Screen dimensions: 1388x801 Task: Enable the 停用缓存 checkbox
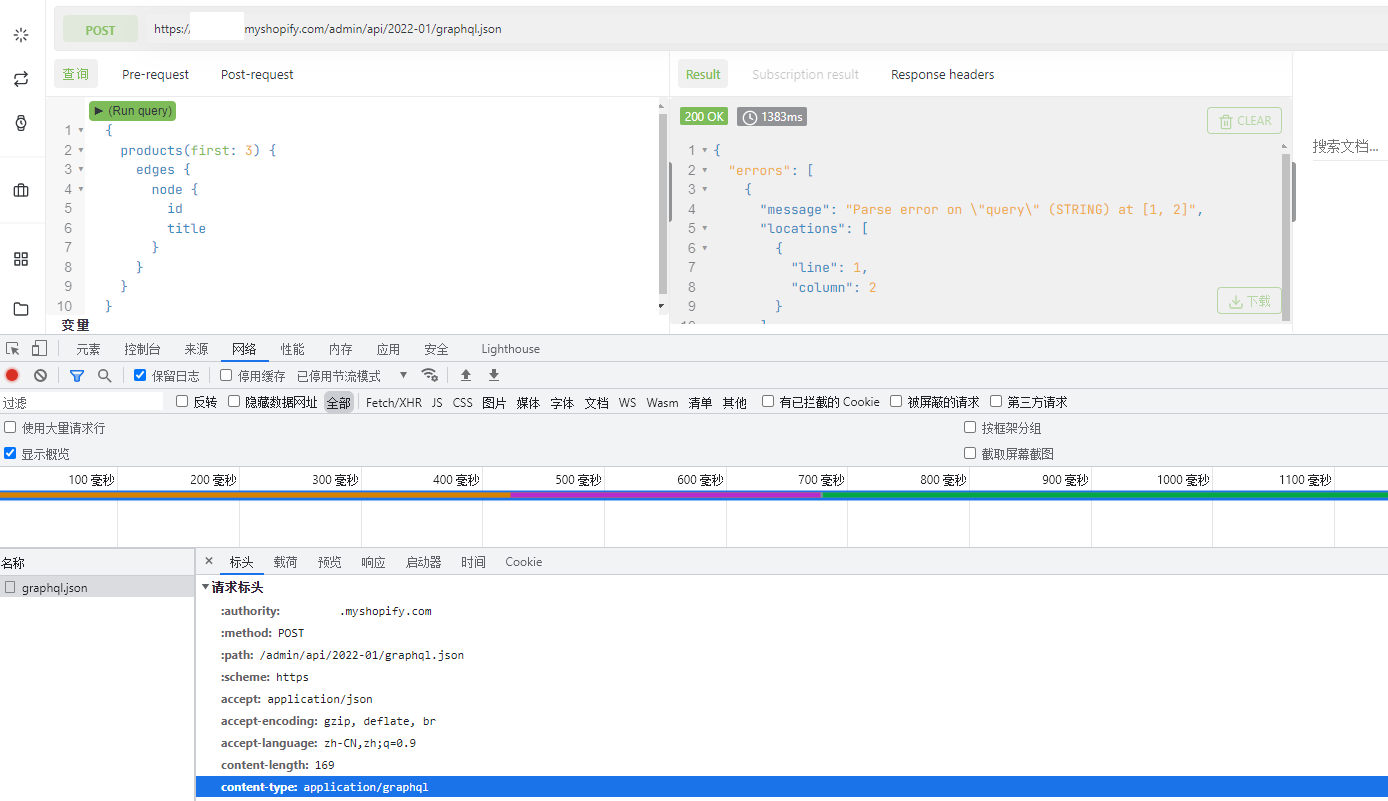[x=226, y=376]
